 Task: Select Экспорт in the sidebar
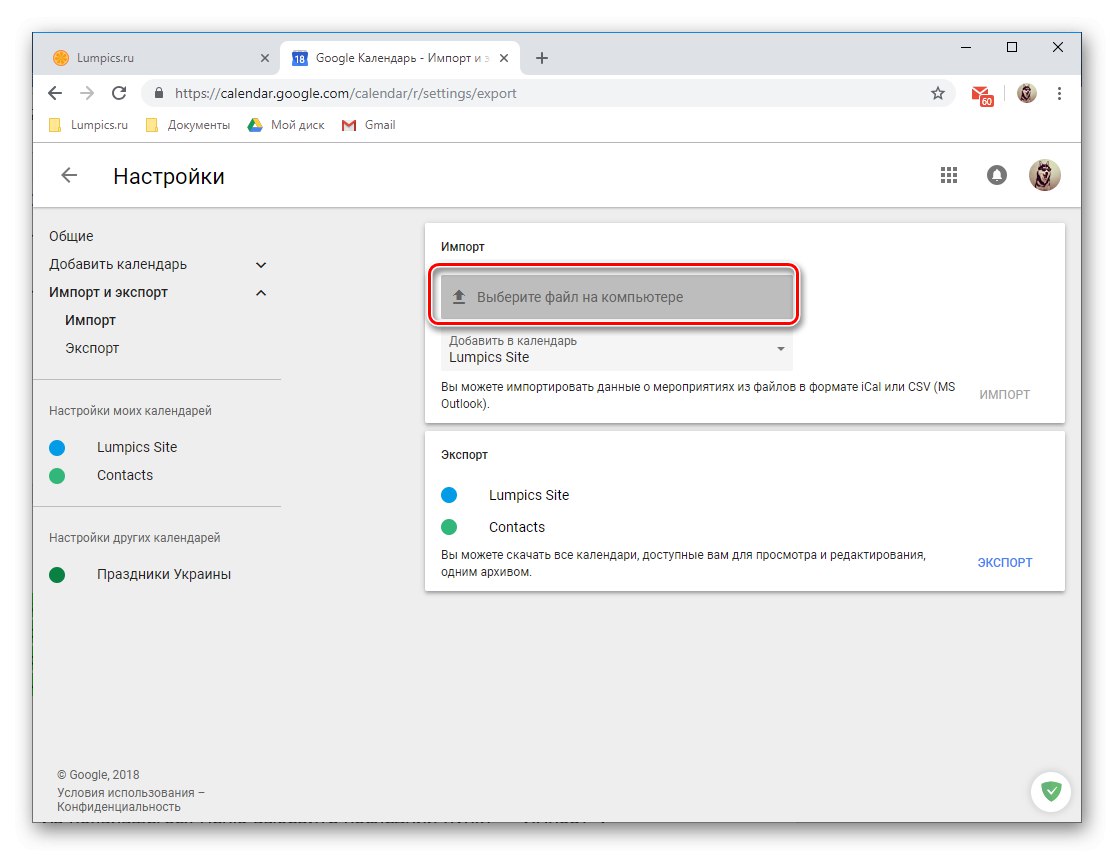(x=91, y=348)
